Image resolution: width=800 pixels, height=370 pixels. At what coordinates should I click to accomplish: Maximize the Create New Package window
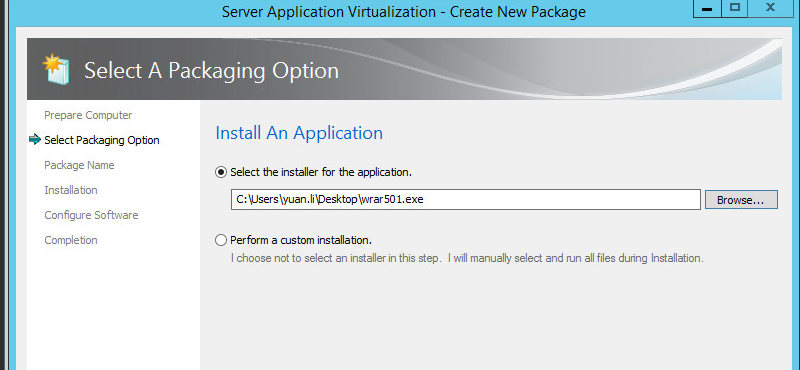735,9
